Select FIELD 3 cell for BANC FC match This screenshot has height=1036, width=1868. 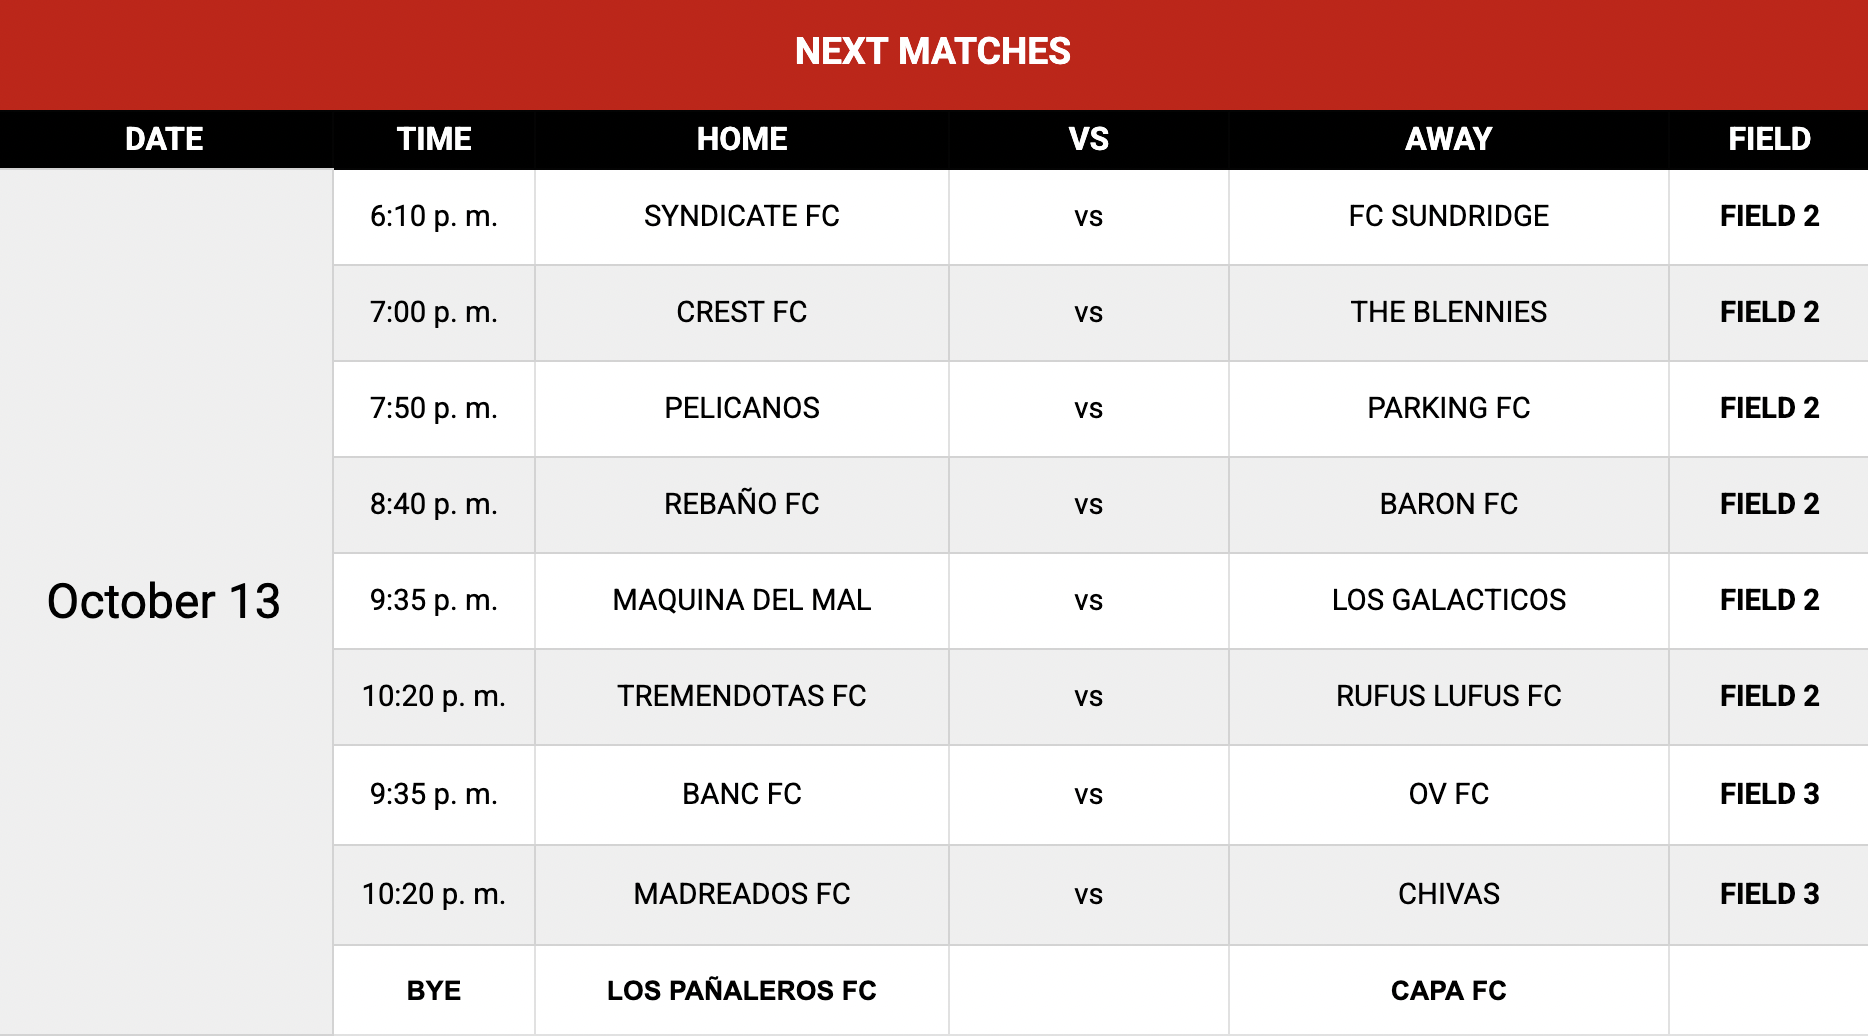(x=1769, y=794)
